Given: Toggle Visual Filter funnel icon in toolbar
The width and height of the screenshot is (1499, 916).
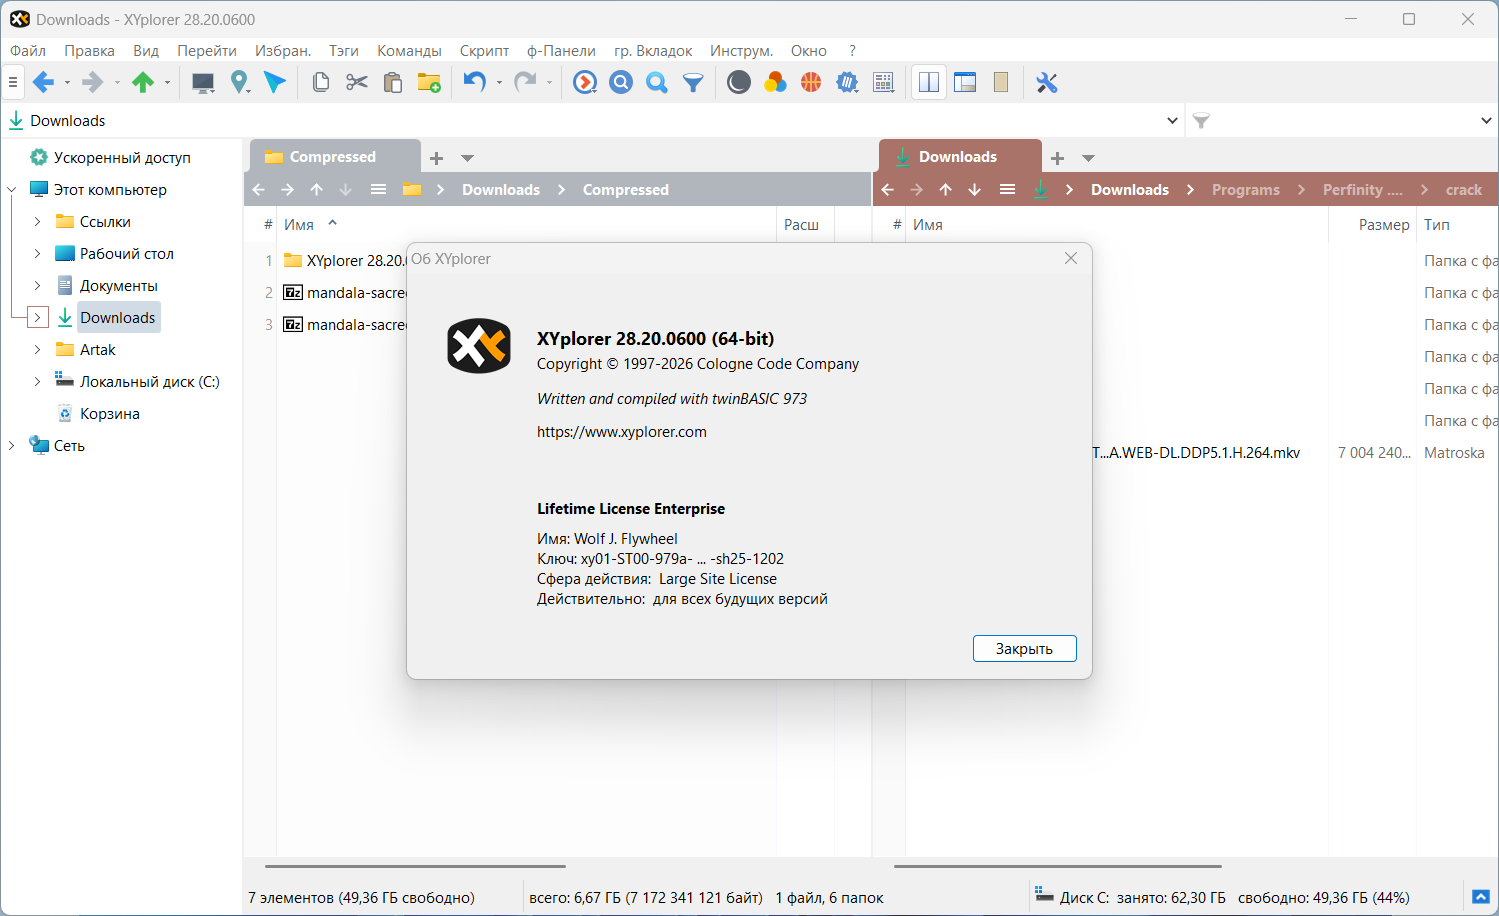Looking at the screenshot, I should [x=693, y=83].
